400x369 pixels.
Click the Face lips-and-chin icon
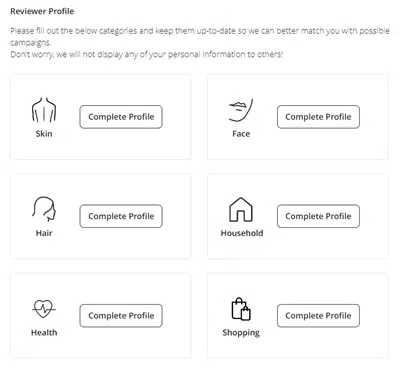pos(241,110)
